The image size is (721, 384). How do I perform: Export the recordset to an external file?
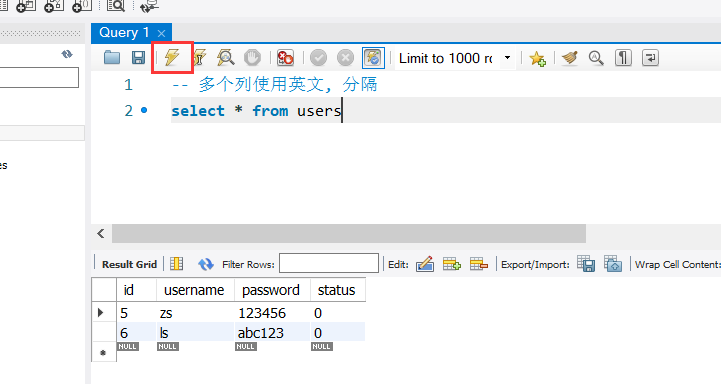click(x=586, y=264)
